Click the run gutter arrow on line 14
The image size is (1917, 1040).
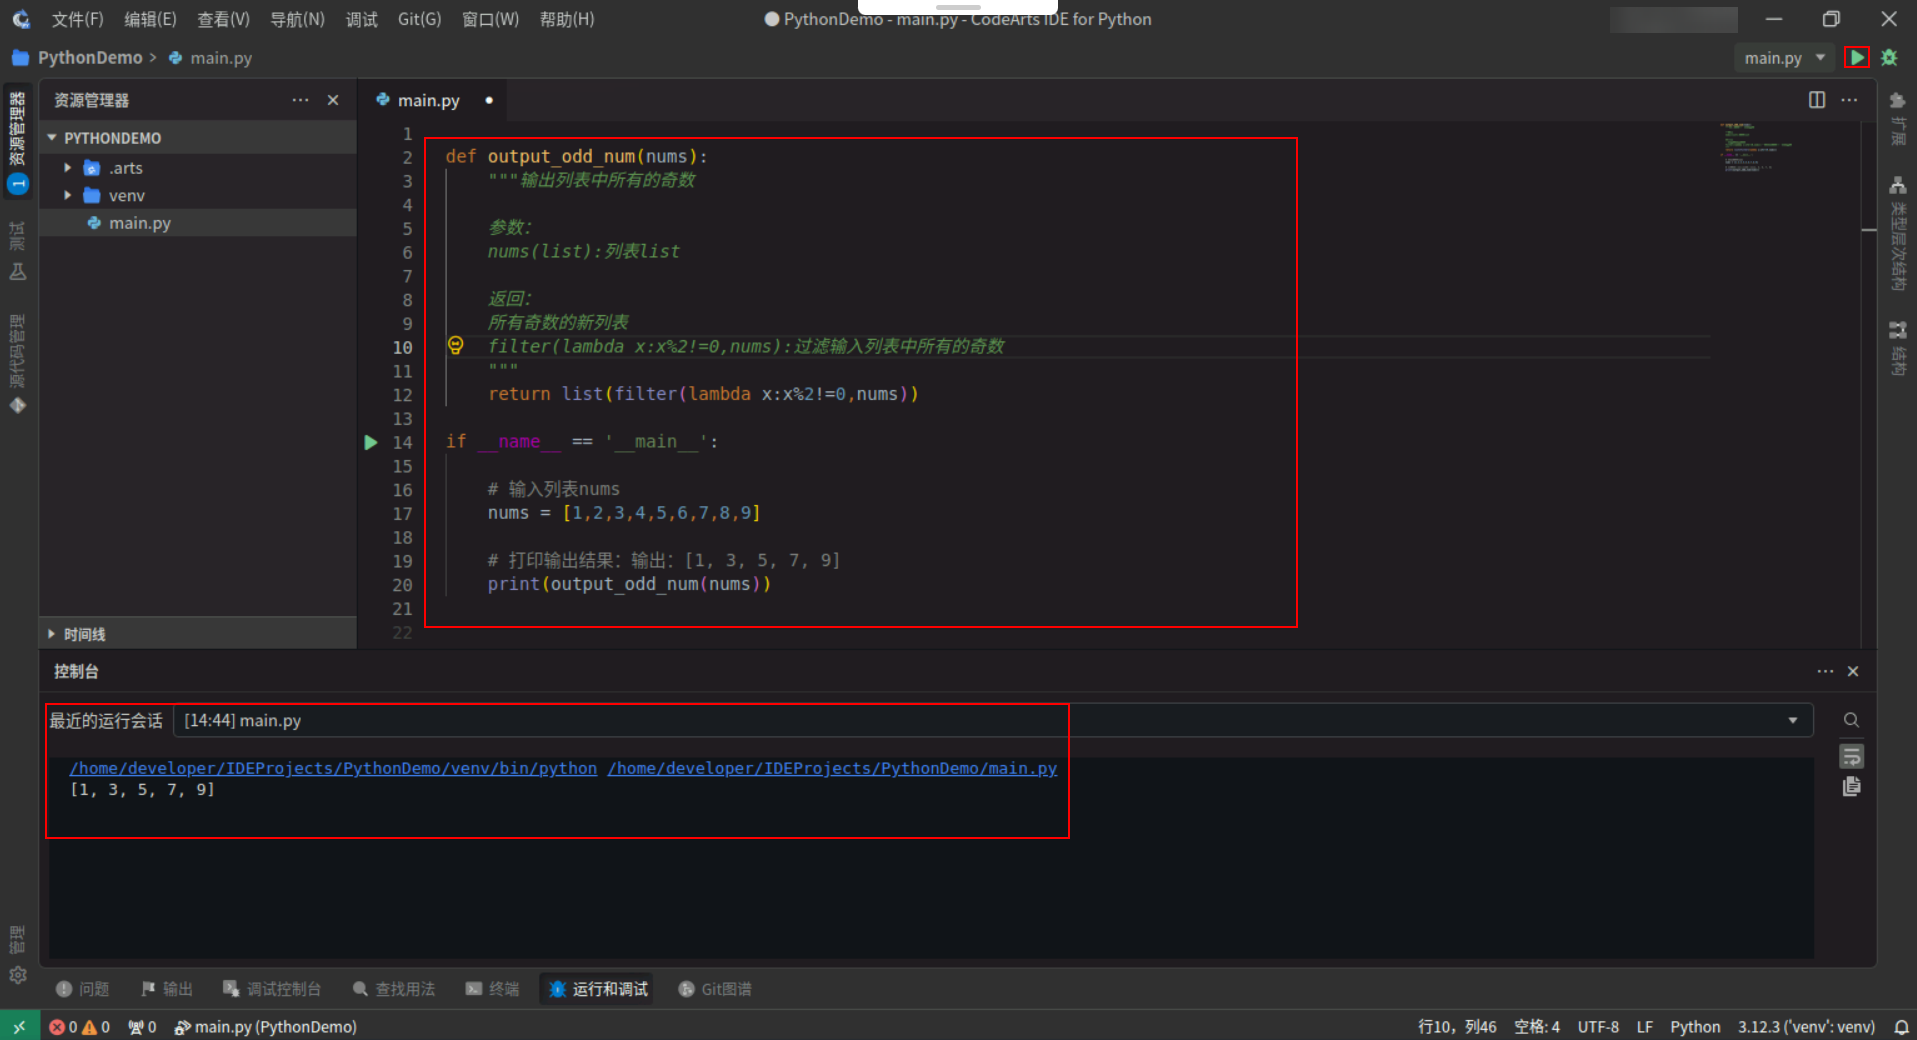[371, 442]
